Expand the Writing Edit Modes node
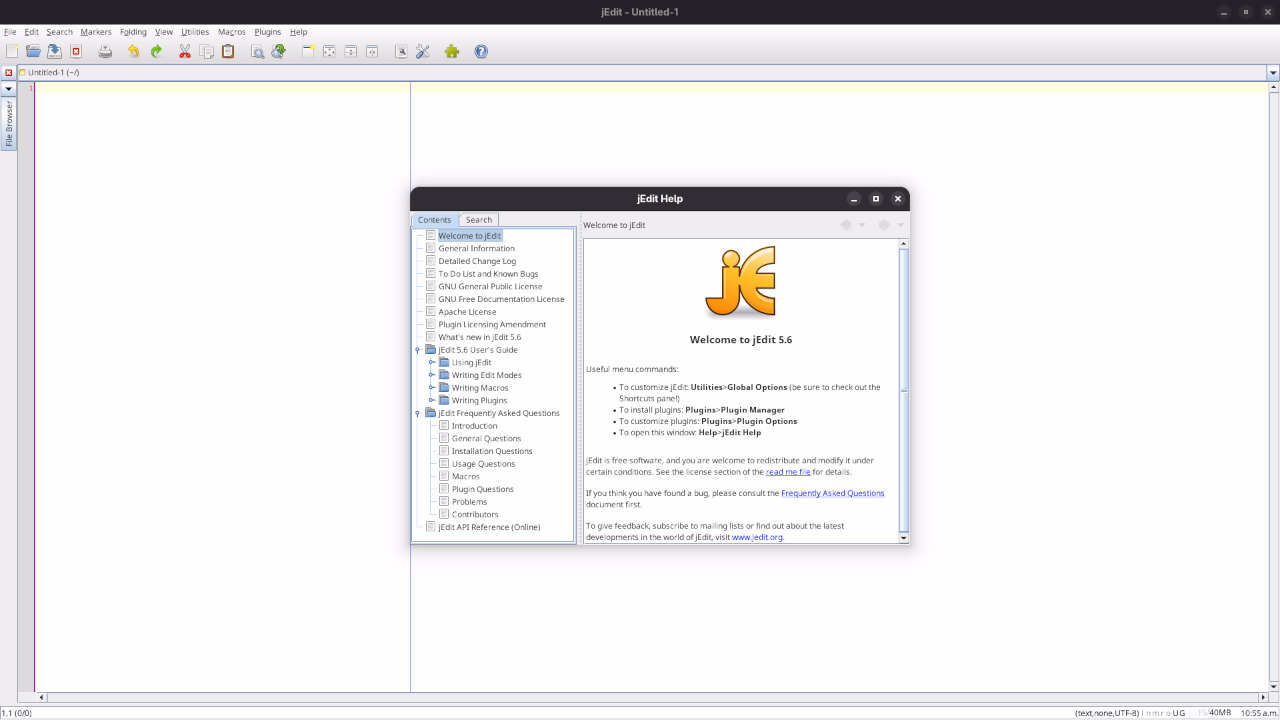This screenshot has width=1280, height=720. coord(431,375)
